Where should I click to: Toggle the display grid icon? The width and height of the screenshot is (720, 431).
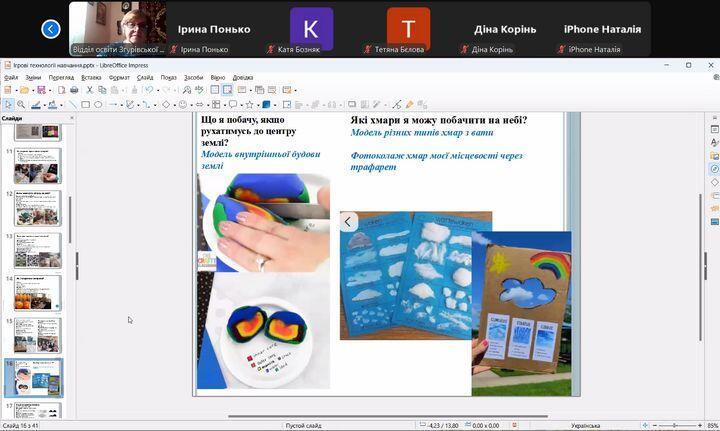click(x=215, y=90)
